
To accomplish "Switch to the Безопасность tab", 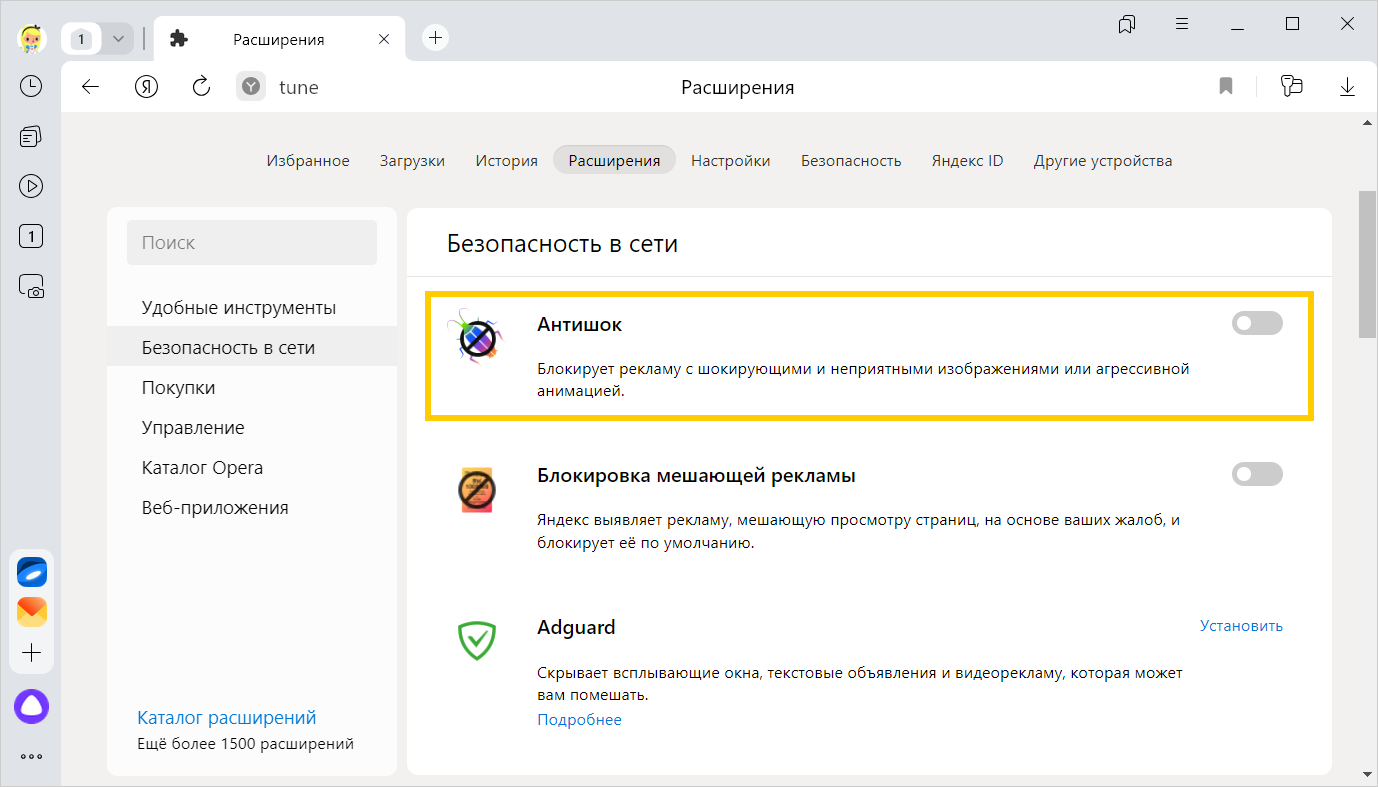I will coord(851,160).
